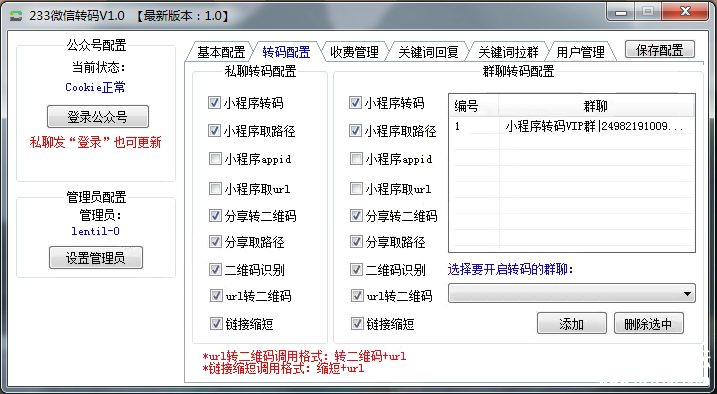The height and width of the screenshot is (394, 717).
Task: Open the 基本配置 tab
Action: [220, 52]
